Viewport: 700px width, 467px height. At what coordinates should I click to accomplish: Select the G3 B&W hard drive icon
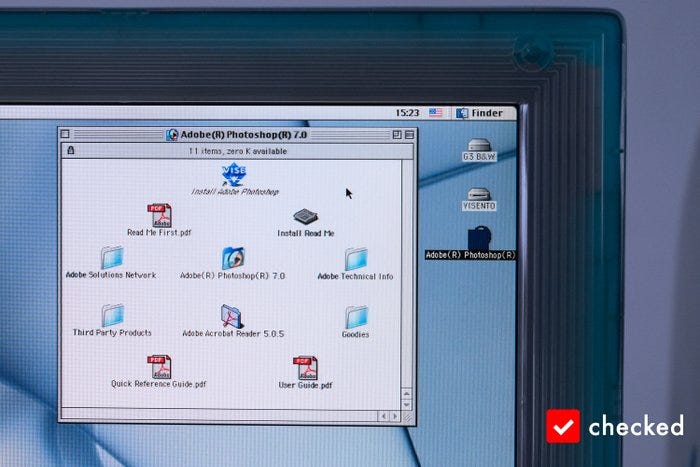[x=479, y=145]
